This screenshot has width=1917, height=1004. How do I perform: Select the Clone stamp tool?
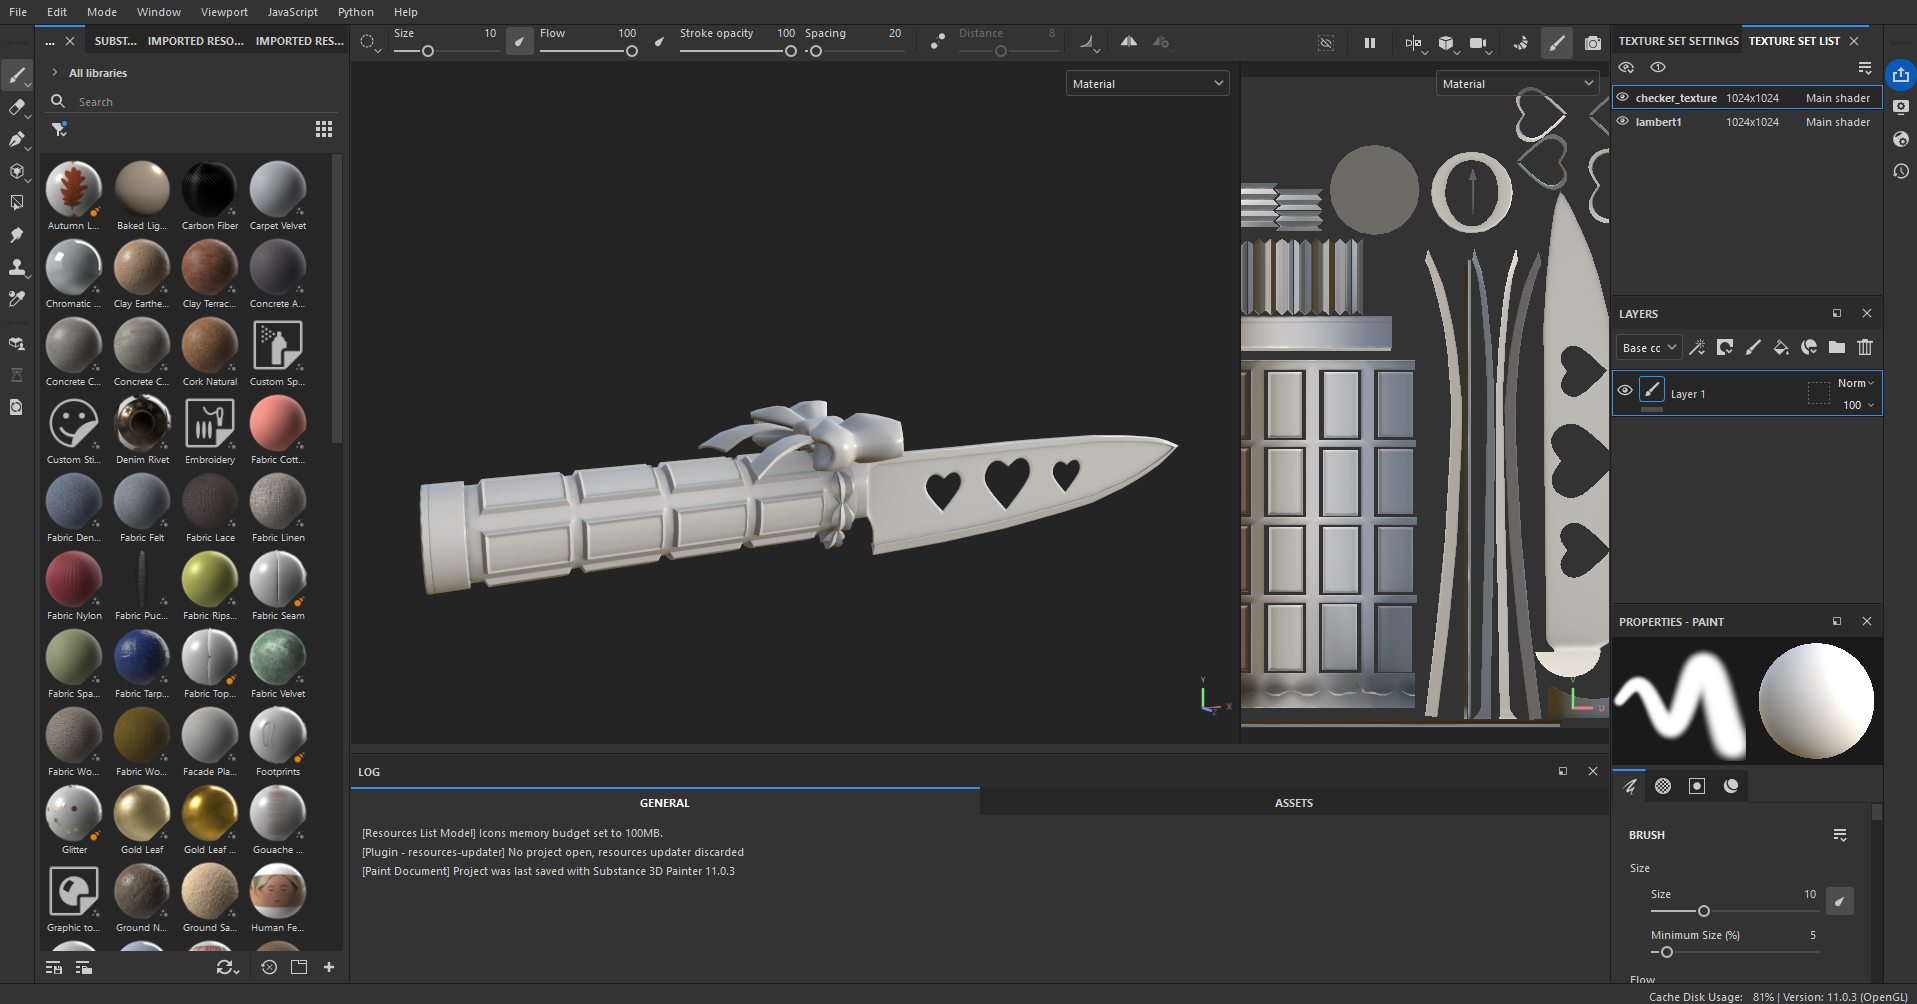[x=17, y=267]
